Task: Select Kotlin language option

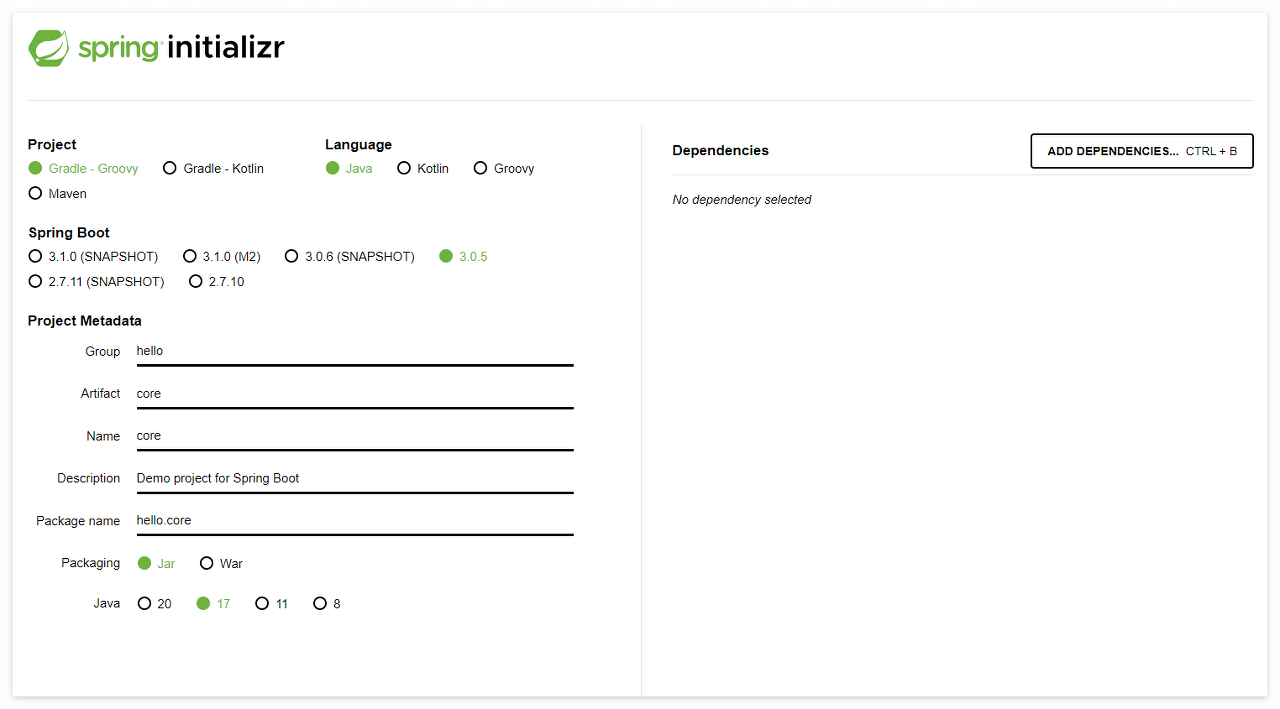Action: [423, 168]
